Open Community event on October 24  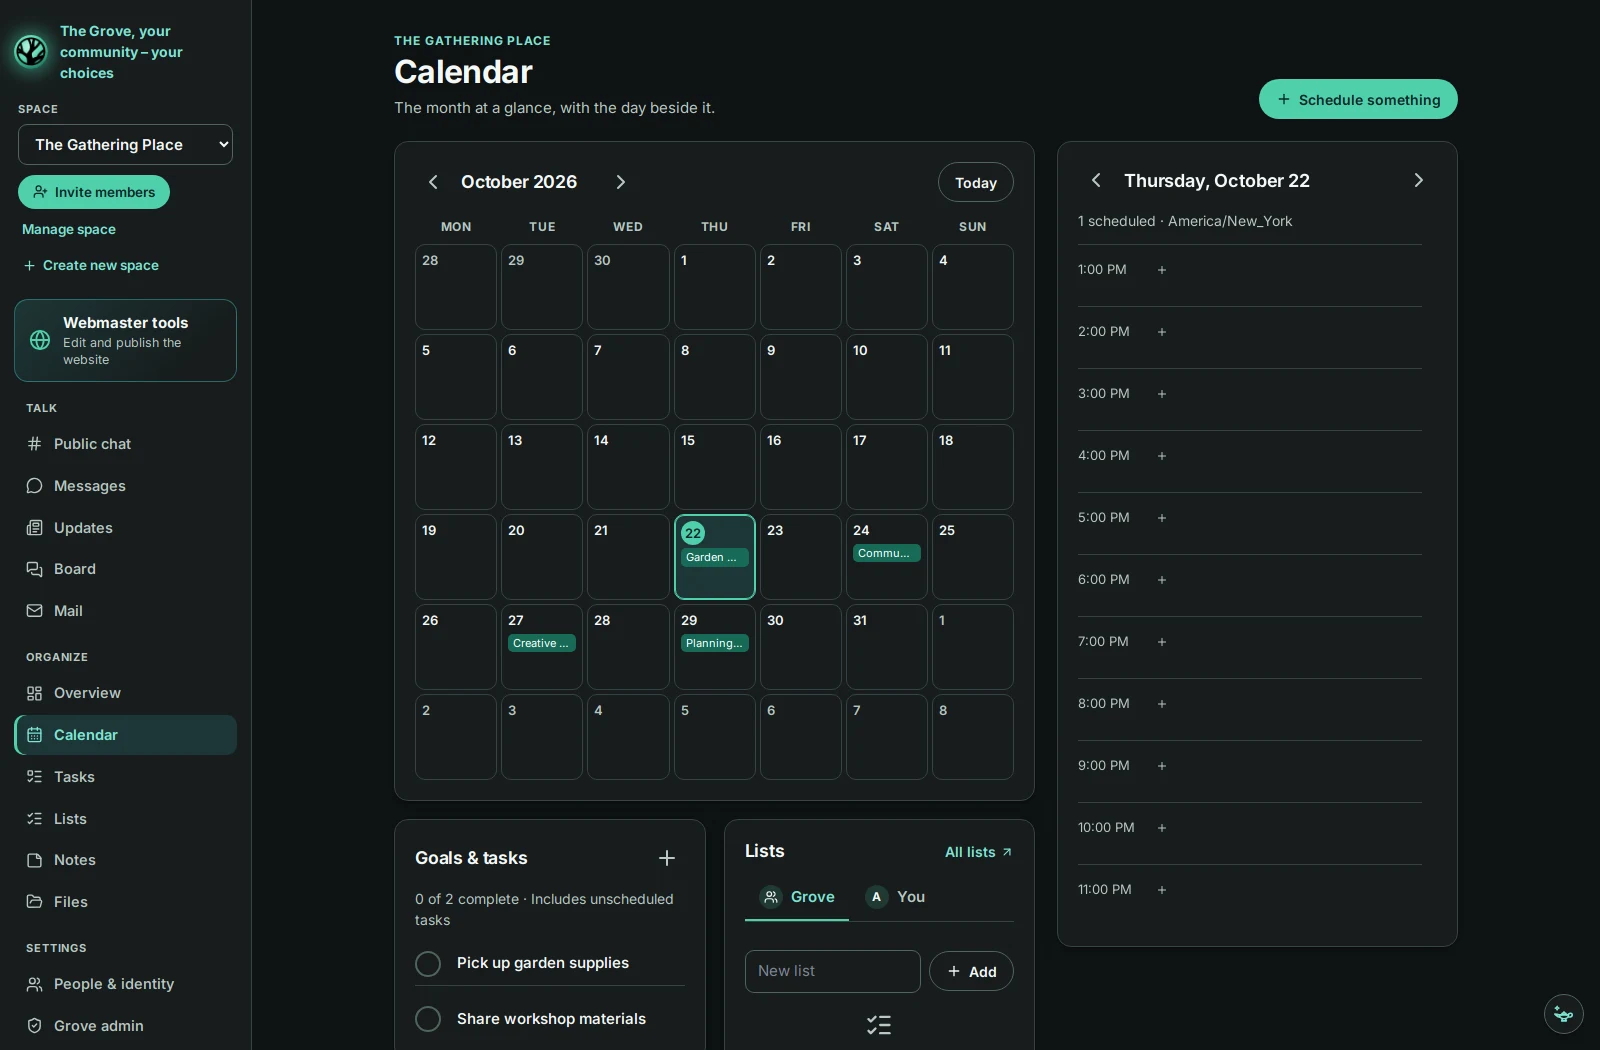pos(887,553)
